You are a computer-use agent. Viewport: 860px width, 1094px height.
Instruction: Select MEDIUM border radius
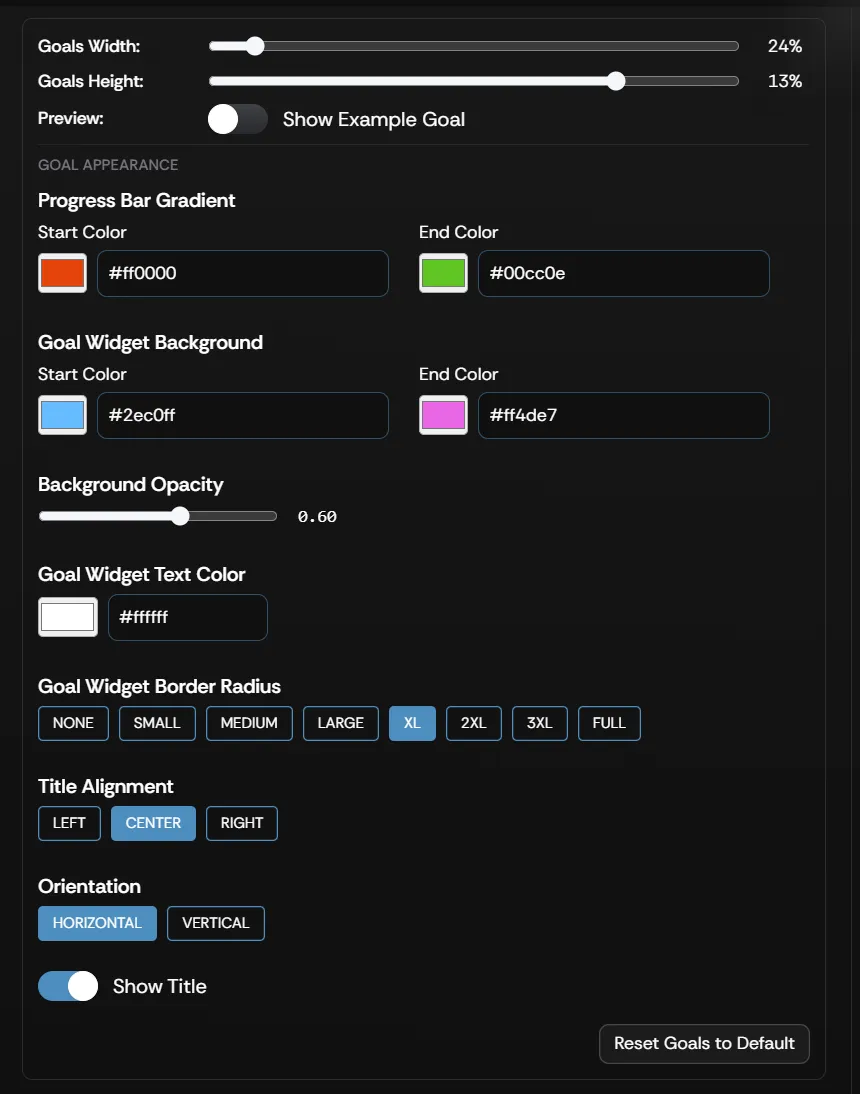(x=249, y=723)
